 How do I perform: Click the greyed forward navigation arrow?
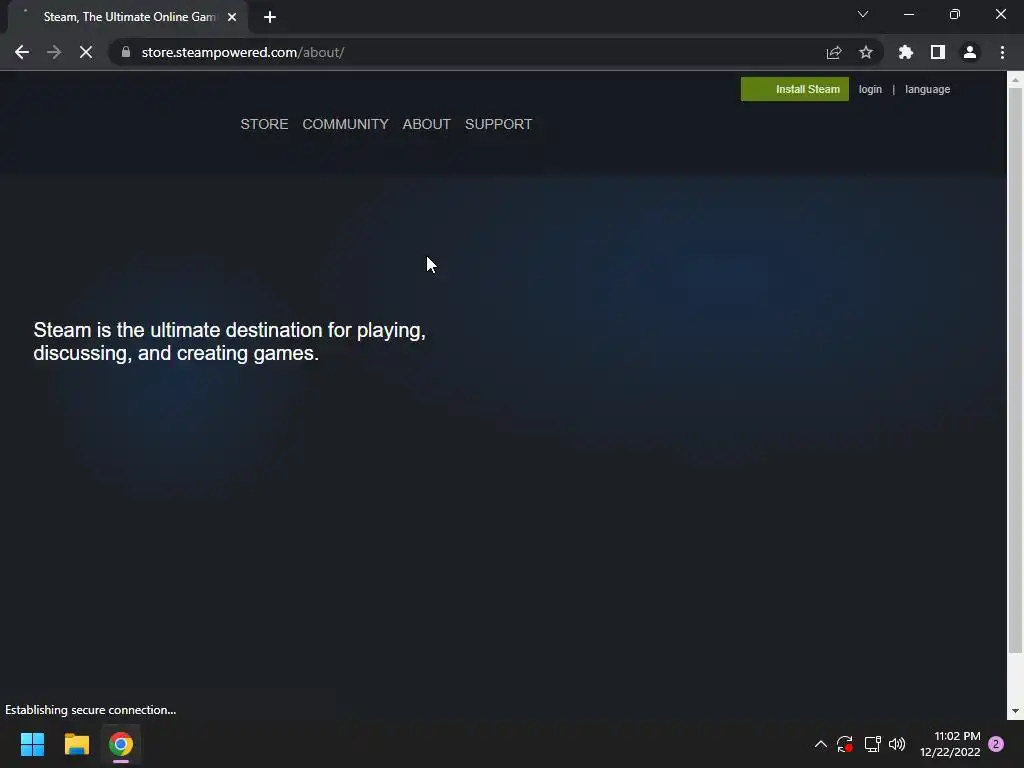coord(54,52)
